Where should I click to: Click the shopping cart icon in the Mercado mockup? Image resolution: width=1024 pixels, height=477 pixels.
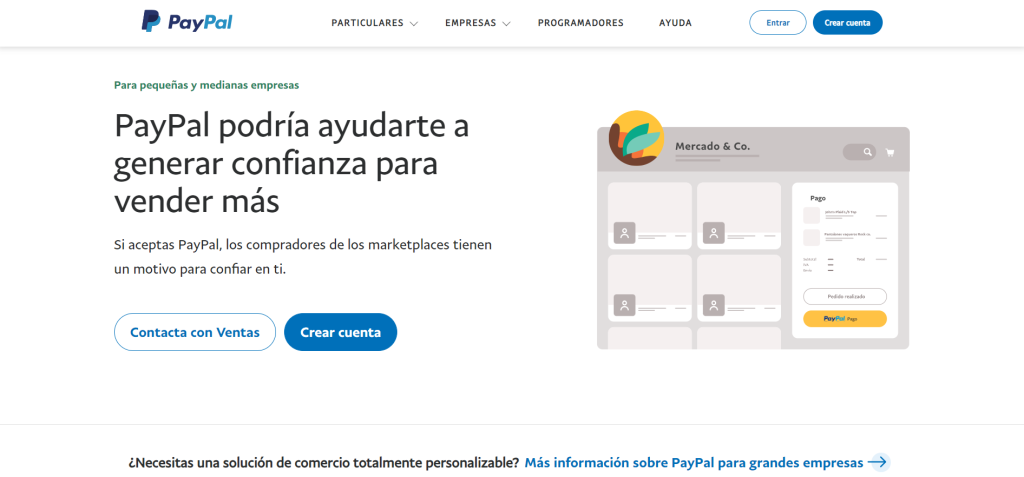point(889,152)
